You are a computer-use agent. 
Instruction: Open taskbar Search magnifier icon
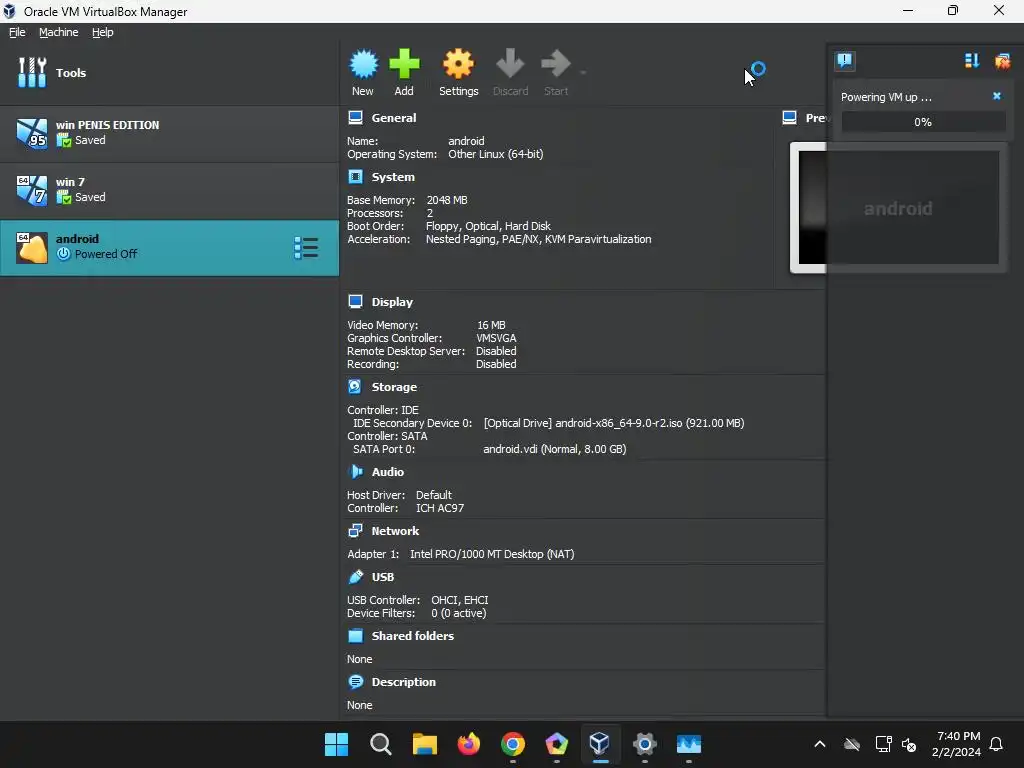tap(380, 744)
